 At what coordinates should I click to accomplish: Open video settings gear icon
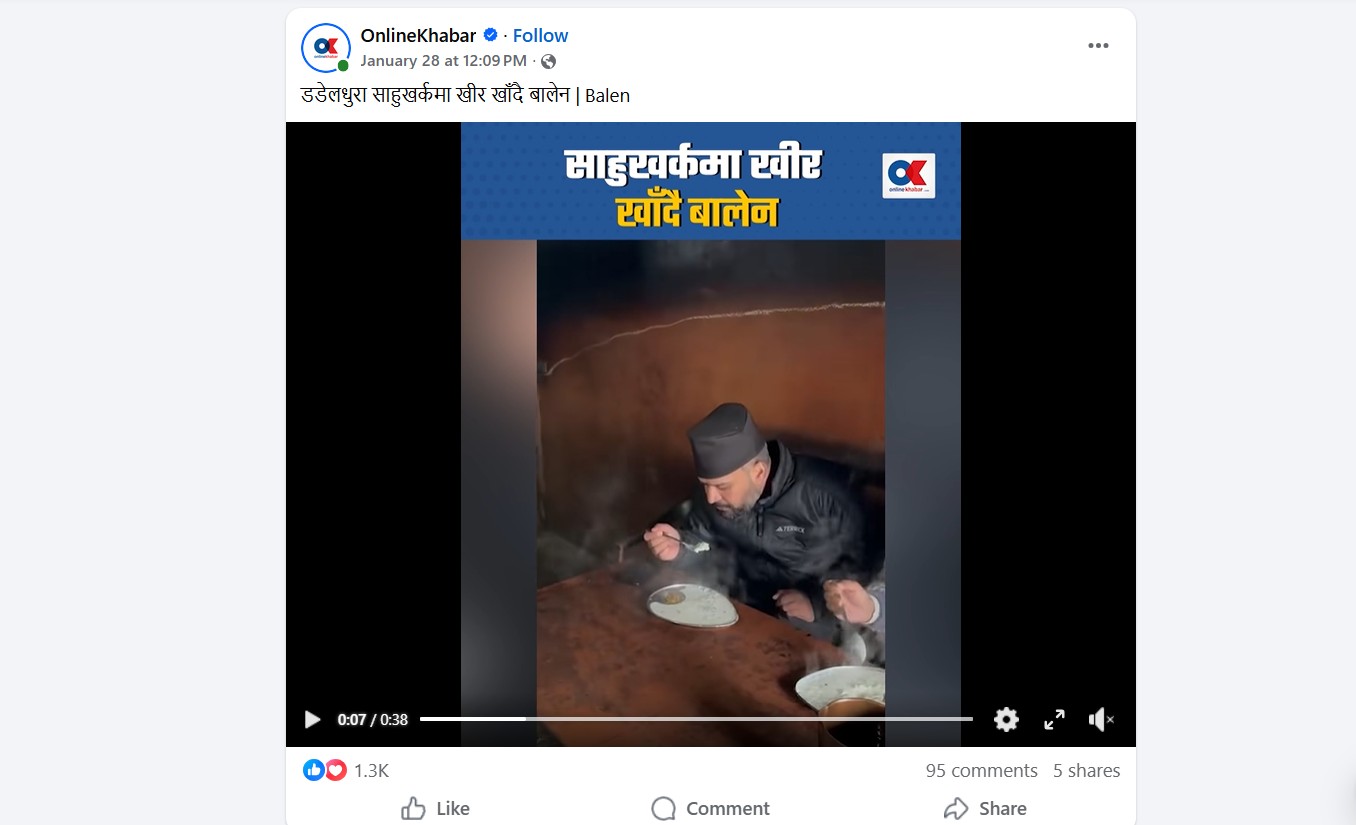pyautogui.click(x=1006, y=719)
